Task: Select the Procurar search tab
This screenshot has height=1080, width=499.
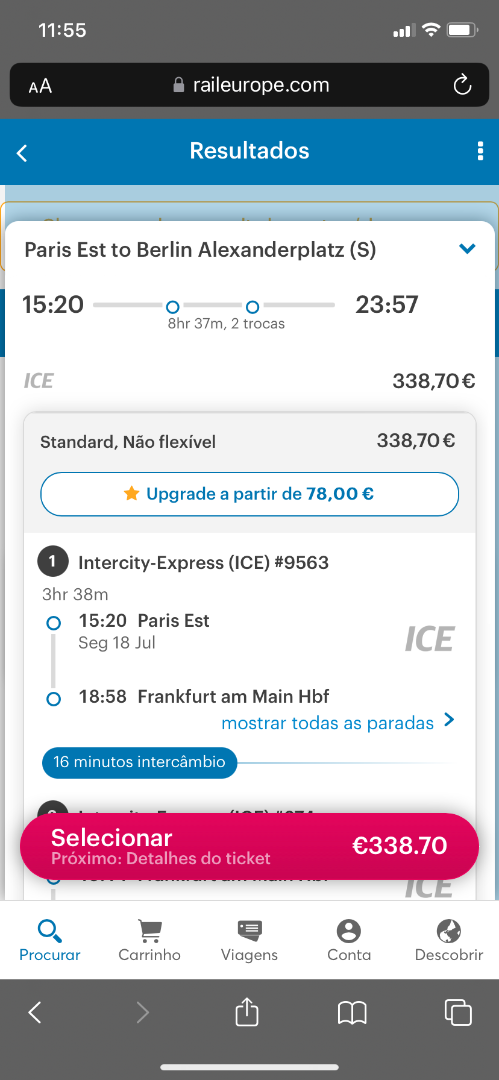Action: (50, 939)
